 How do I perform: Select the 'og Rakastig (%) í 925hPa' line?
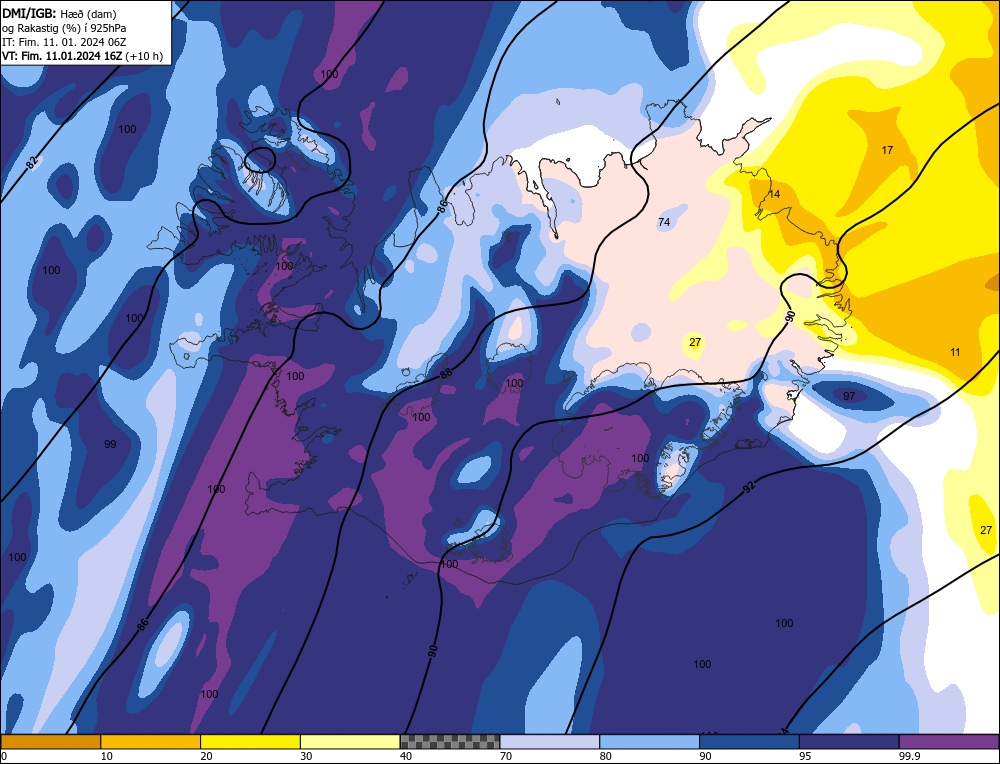[x=64, y=28]
